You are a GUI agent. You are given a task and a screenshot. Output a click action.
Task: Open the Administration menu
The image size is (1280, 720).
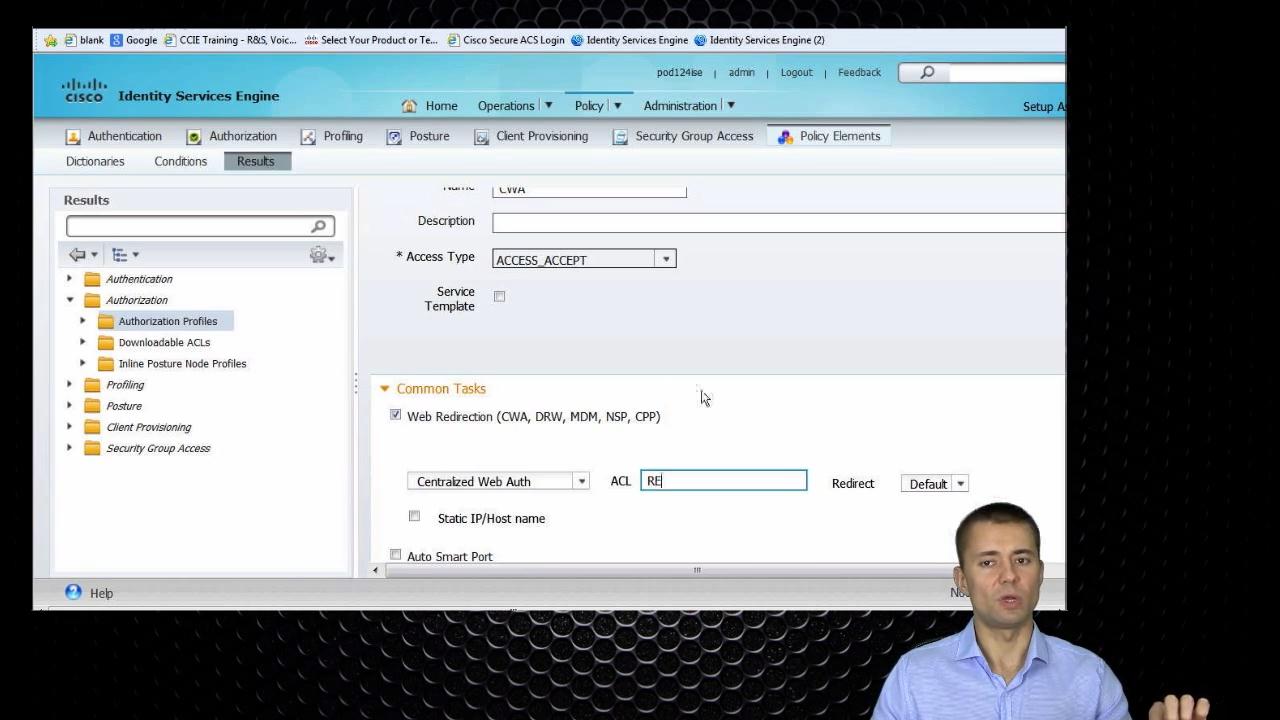[689, 106]
